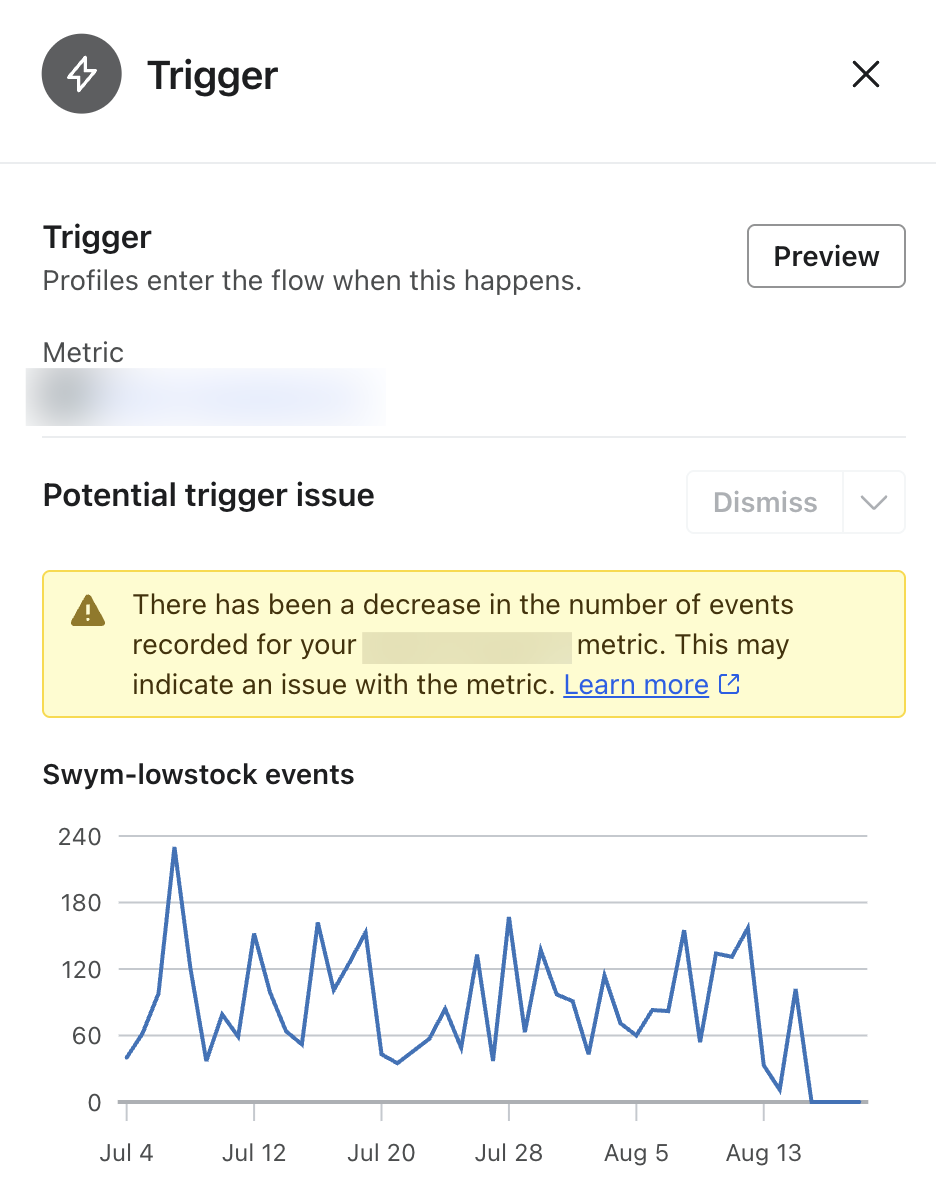Click the Swym-lowstock events chart title
Screen dimensions: 936x1200
click(x=198, y=774)
